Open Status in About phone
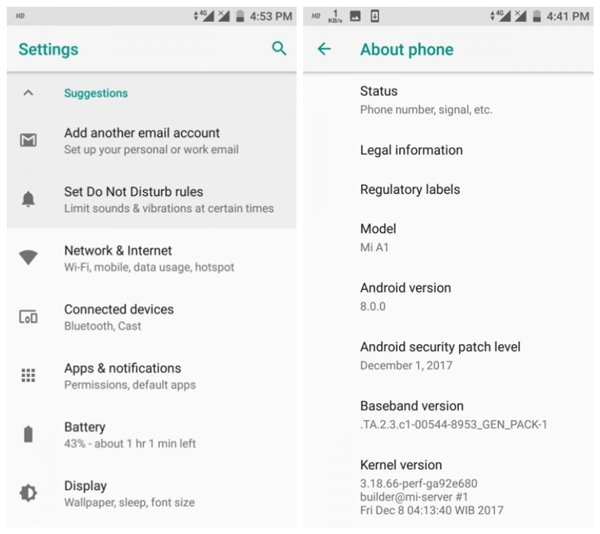Screen dimensions: 600x534 click(x=448, y=100)
